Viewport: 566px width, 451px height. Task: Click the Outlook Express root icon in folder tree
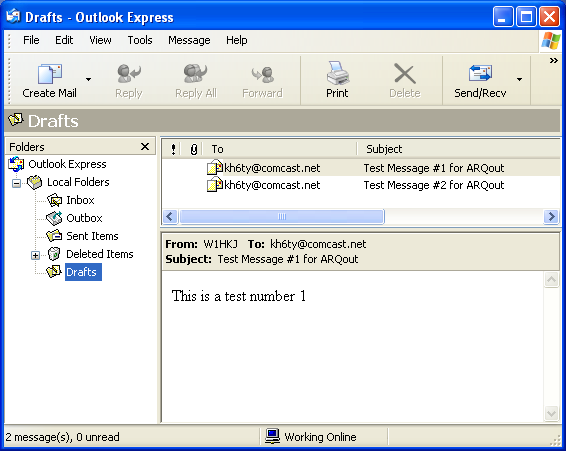tap(16, 164)
